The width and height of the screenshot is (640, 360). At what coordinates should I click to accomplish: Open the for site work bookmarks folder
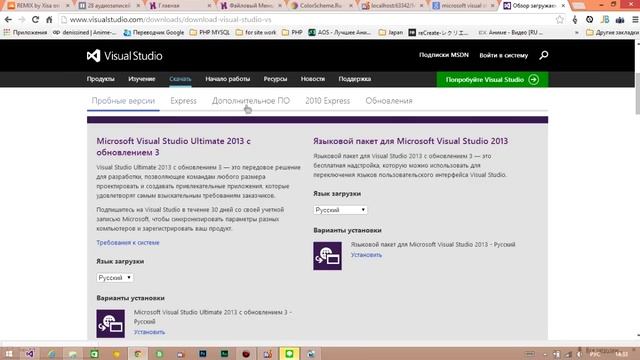256,32
